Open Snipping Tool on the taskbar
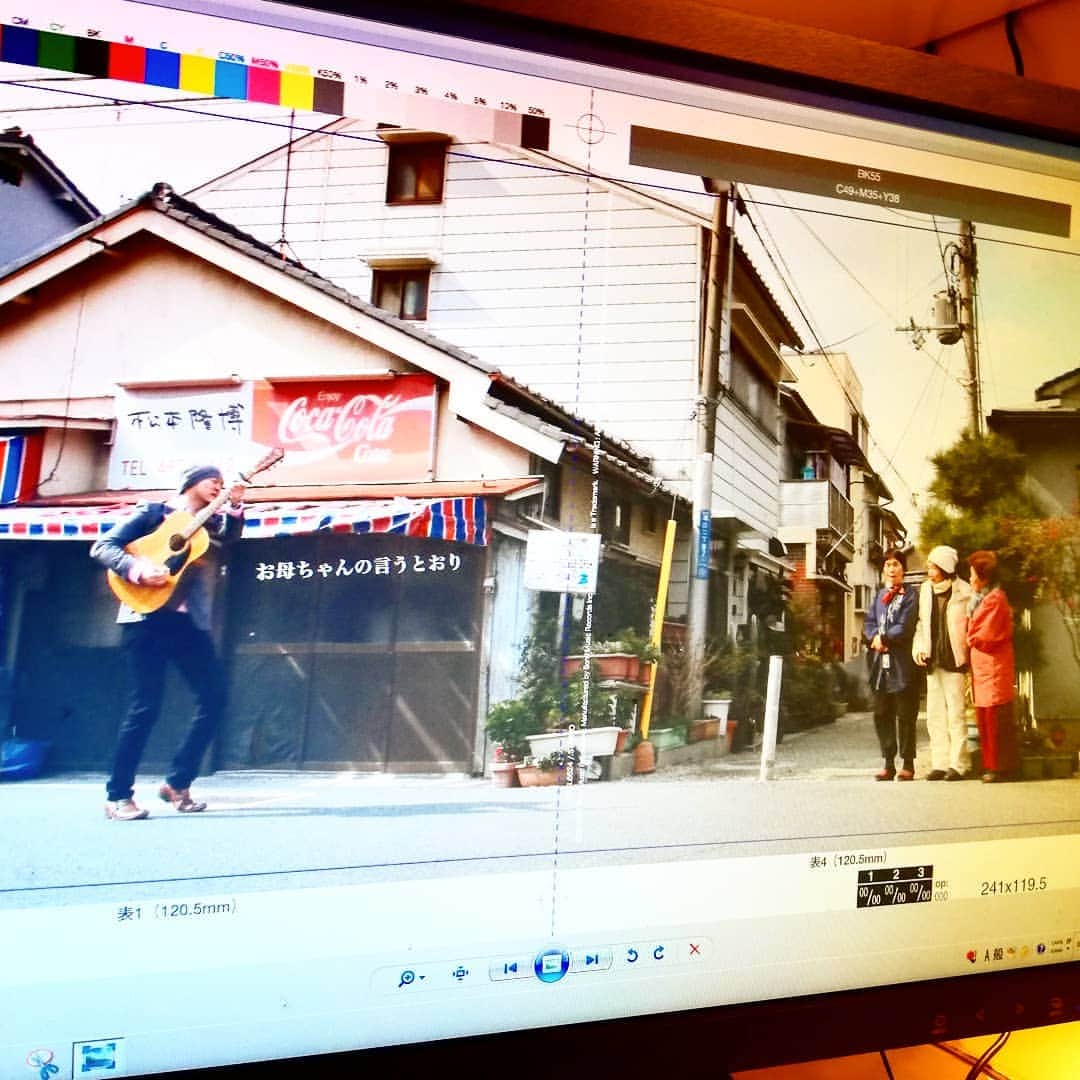This screenshot has height=1080, width=1080. tap(43, 1063)
